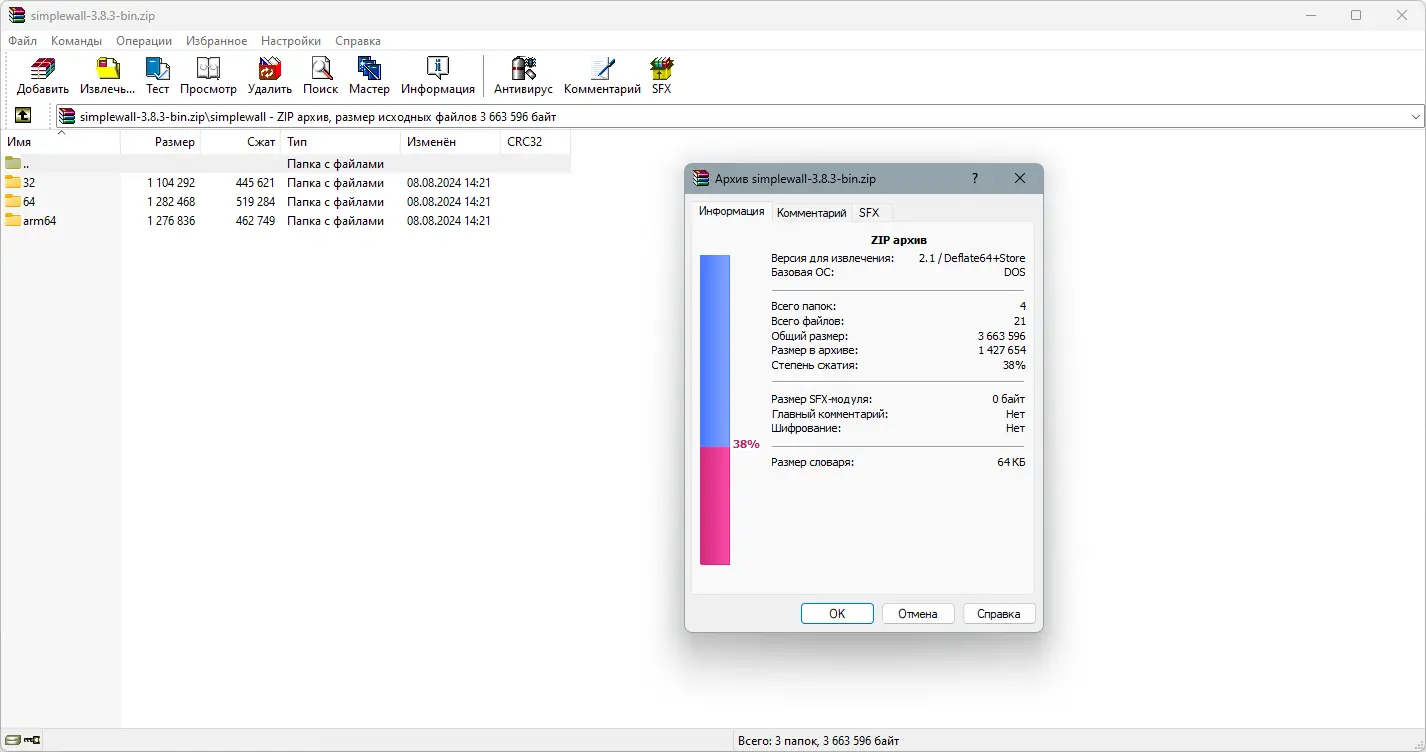Click the WinRAR icon in the title bar
The width and height of the screenshot is (1426, 752).
pos(16,15)
